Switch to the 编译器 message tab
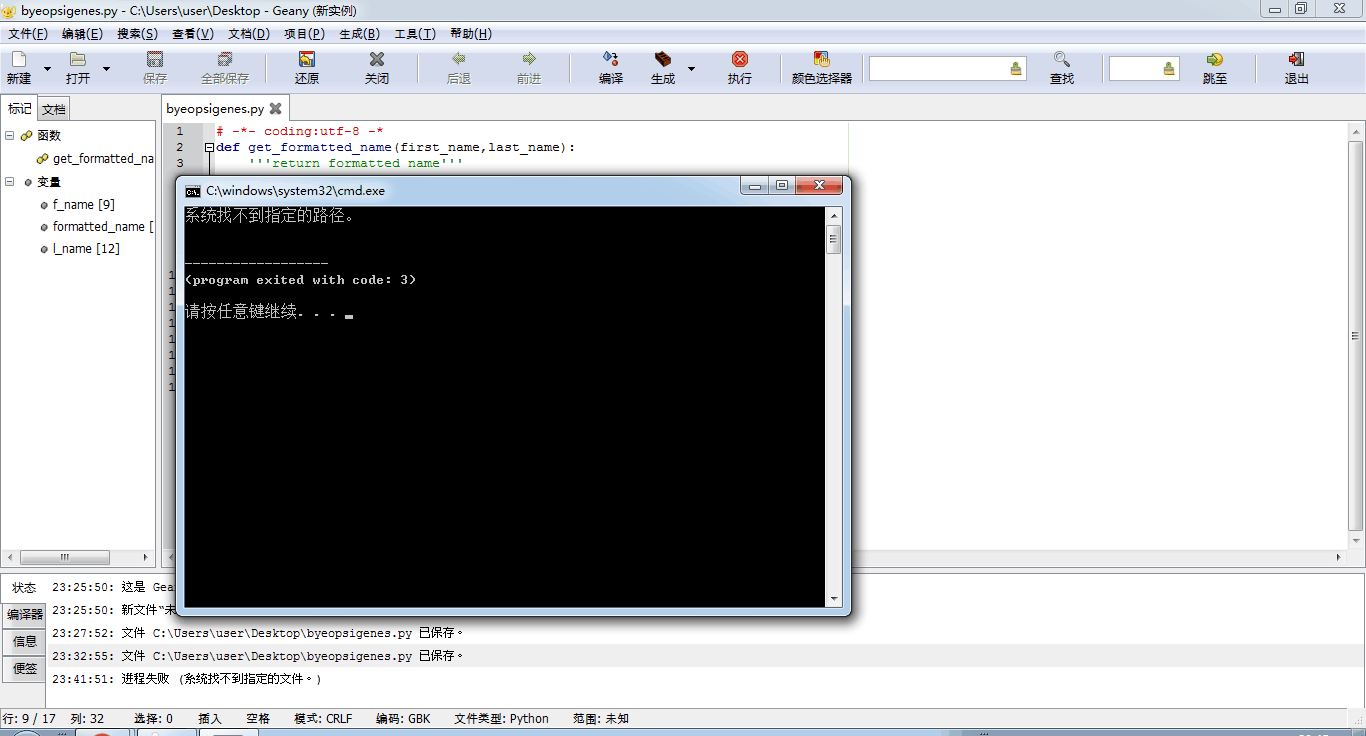Screen dimensions: 1366x736 [25, 614]
